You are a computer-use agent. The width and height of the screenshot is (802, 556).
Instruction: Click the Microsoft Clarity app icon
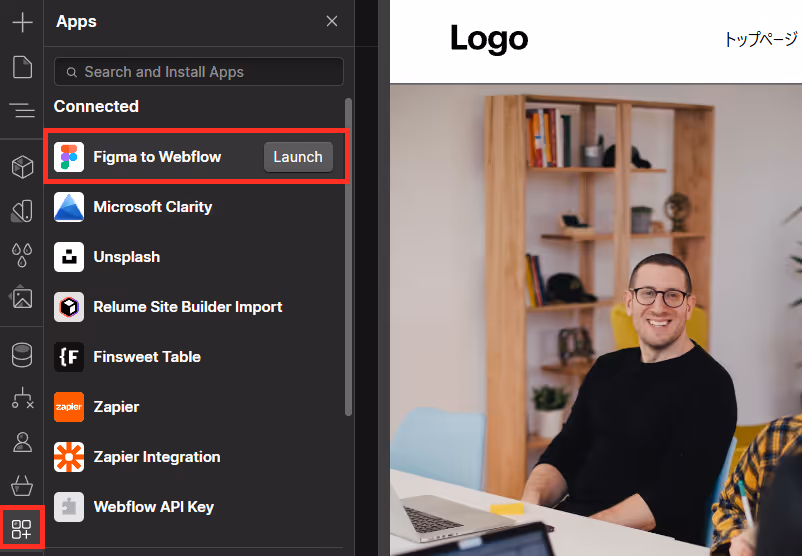pyautogui.click(x=69, y=207)
